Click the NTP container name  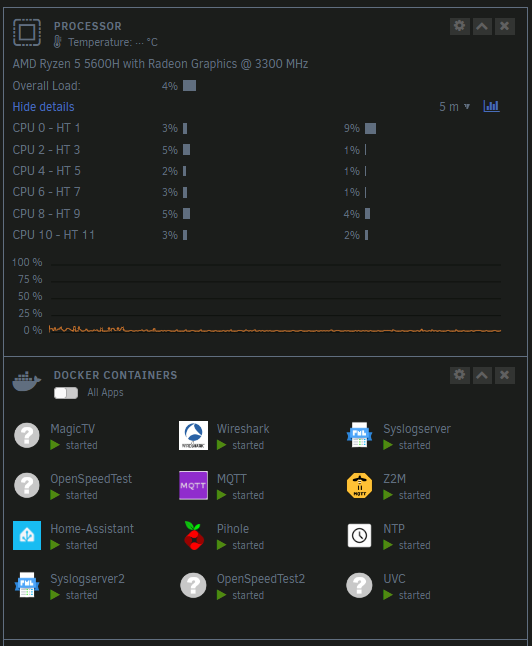tap(394, 529)
